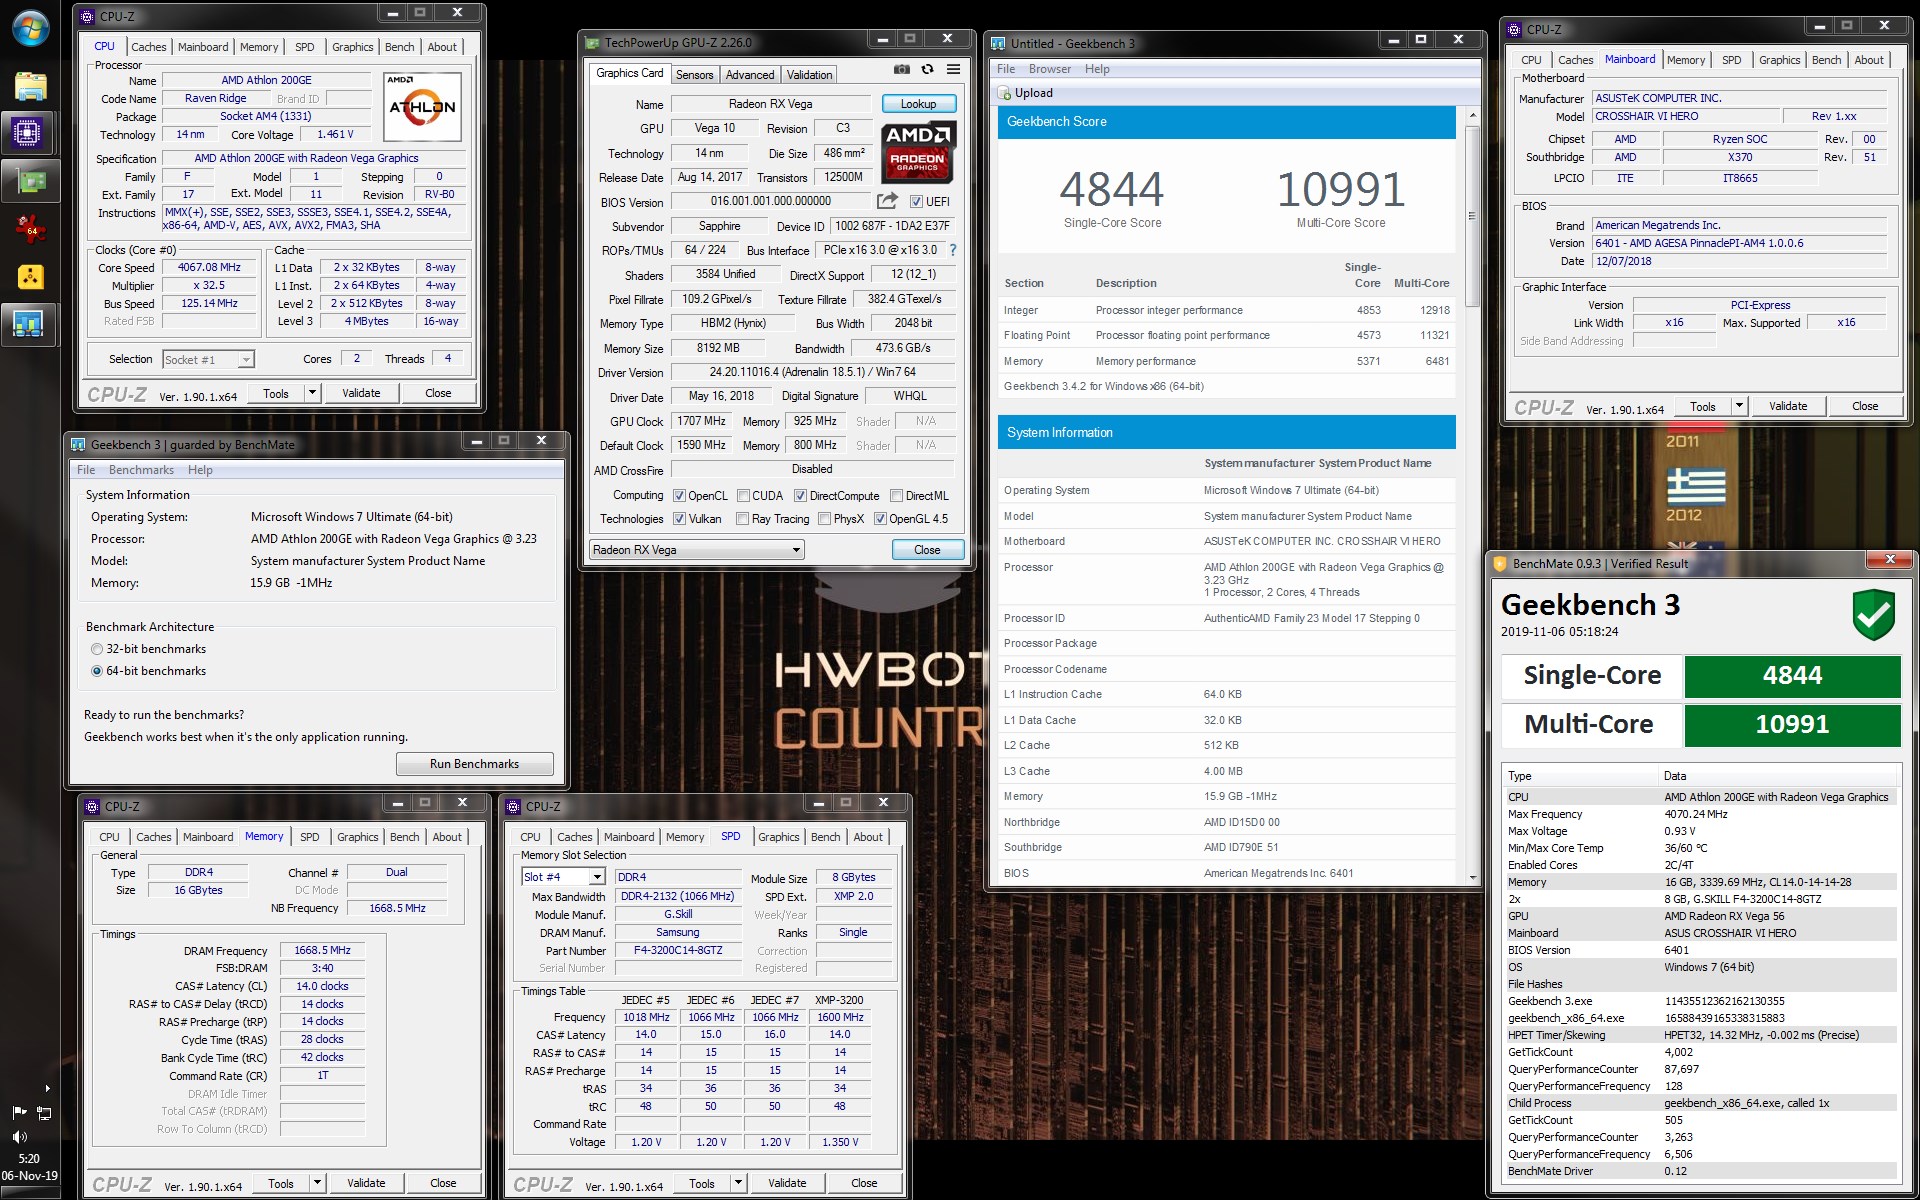Open Windows Explorer from the taskbar
Viewport: 1920px width, 1200px height.
(x=29, y=87)
